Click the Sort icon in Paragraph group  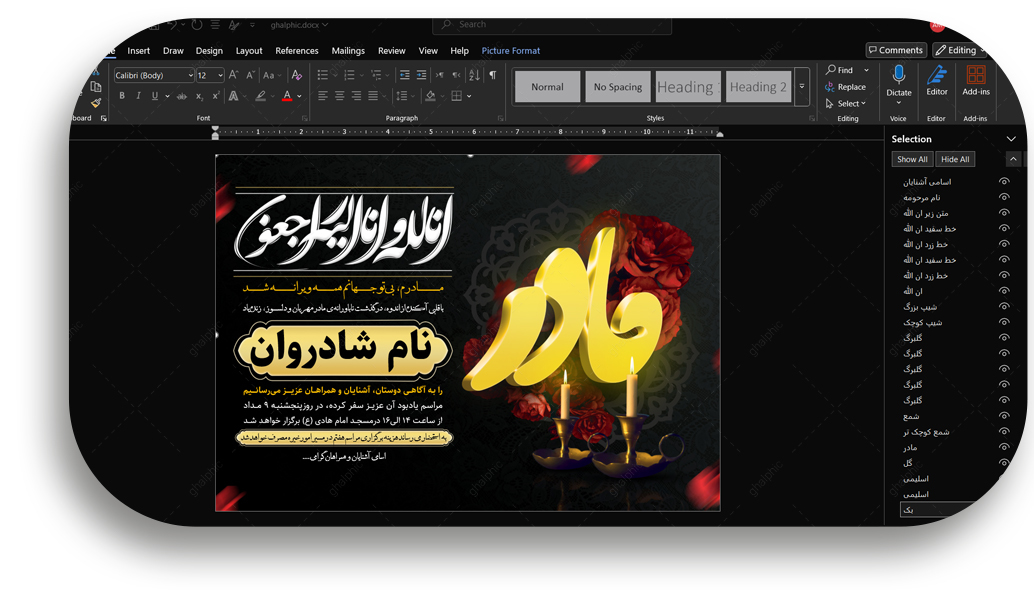(x=474, y=75)
